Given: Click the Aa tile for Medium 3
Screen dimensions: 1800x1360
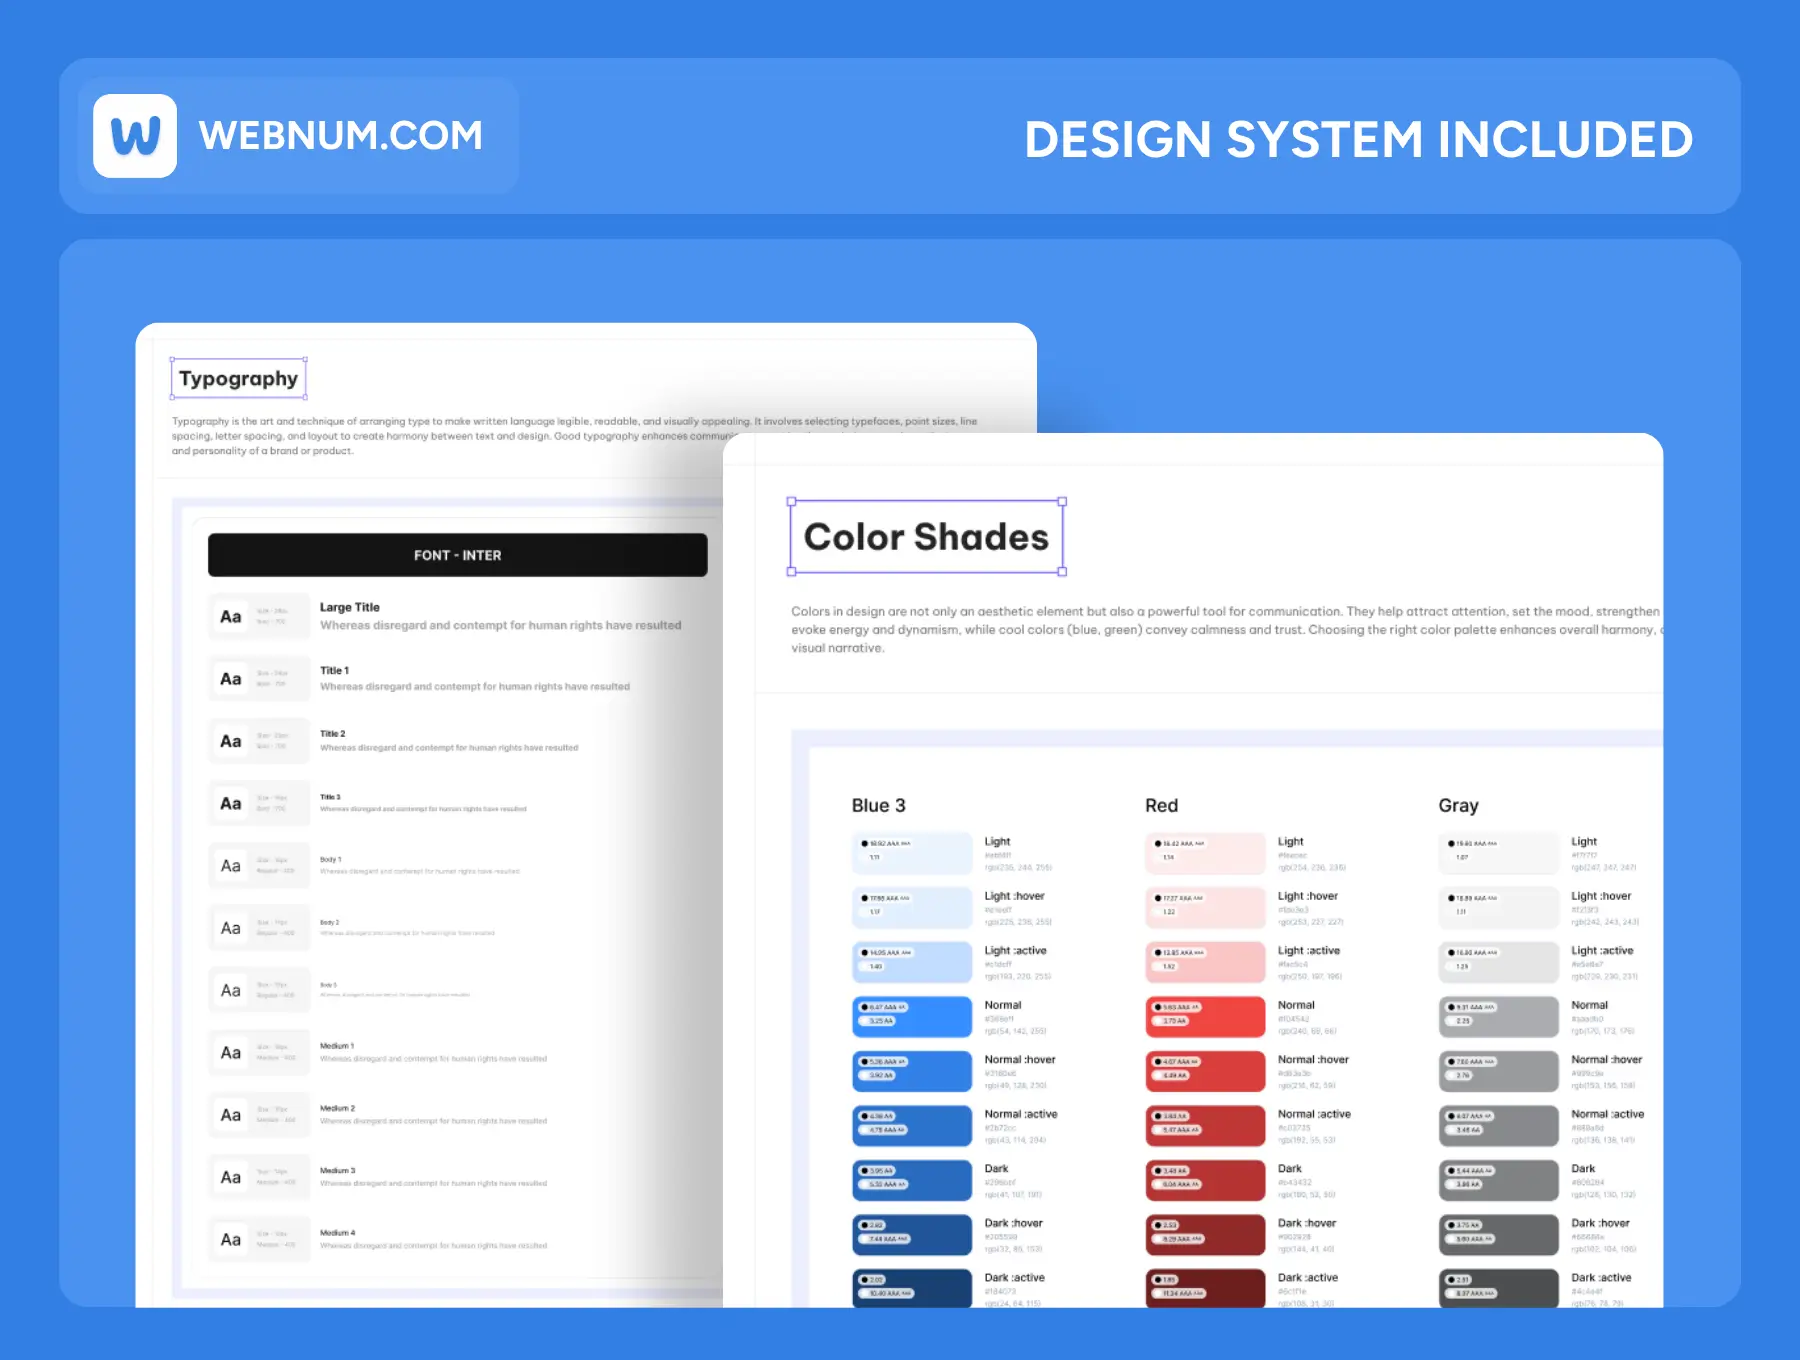Looking at the screenshot, I should pyautogui.click(x=231, y=1178).
